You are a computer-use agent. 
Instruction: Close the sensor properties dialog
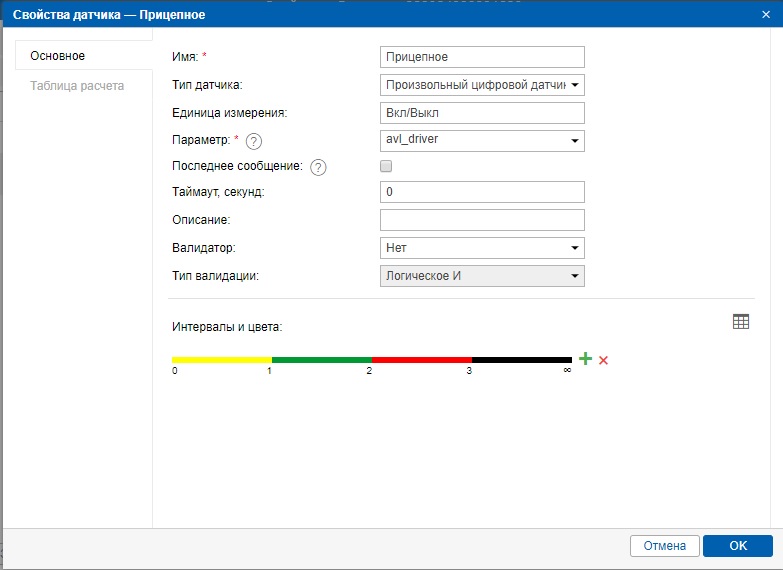coord(765,13)
